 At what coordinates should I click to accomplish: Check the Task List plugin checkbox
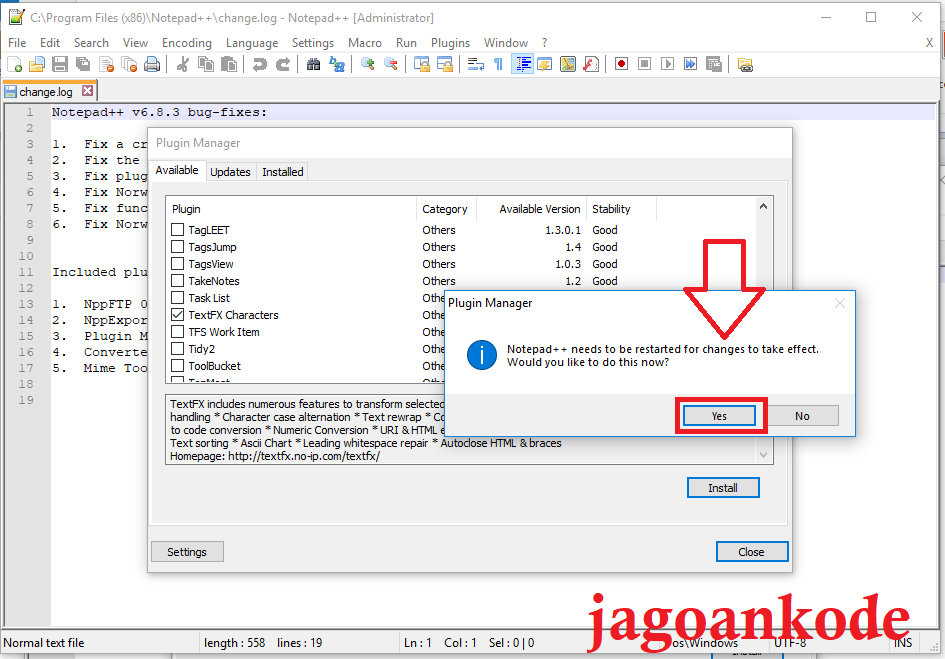177,298
